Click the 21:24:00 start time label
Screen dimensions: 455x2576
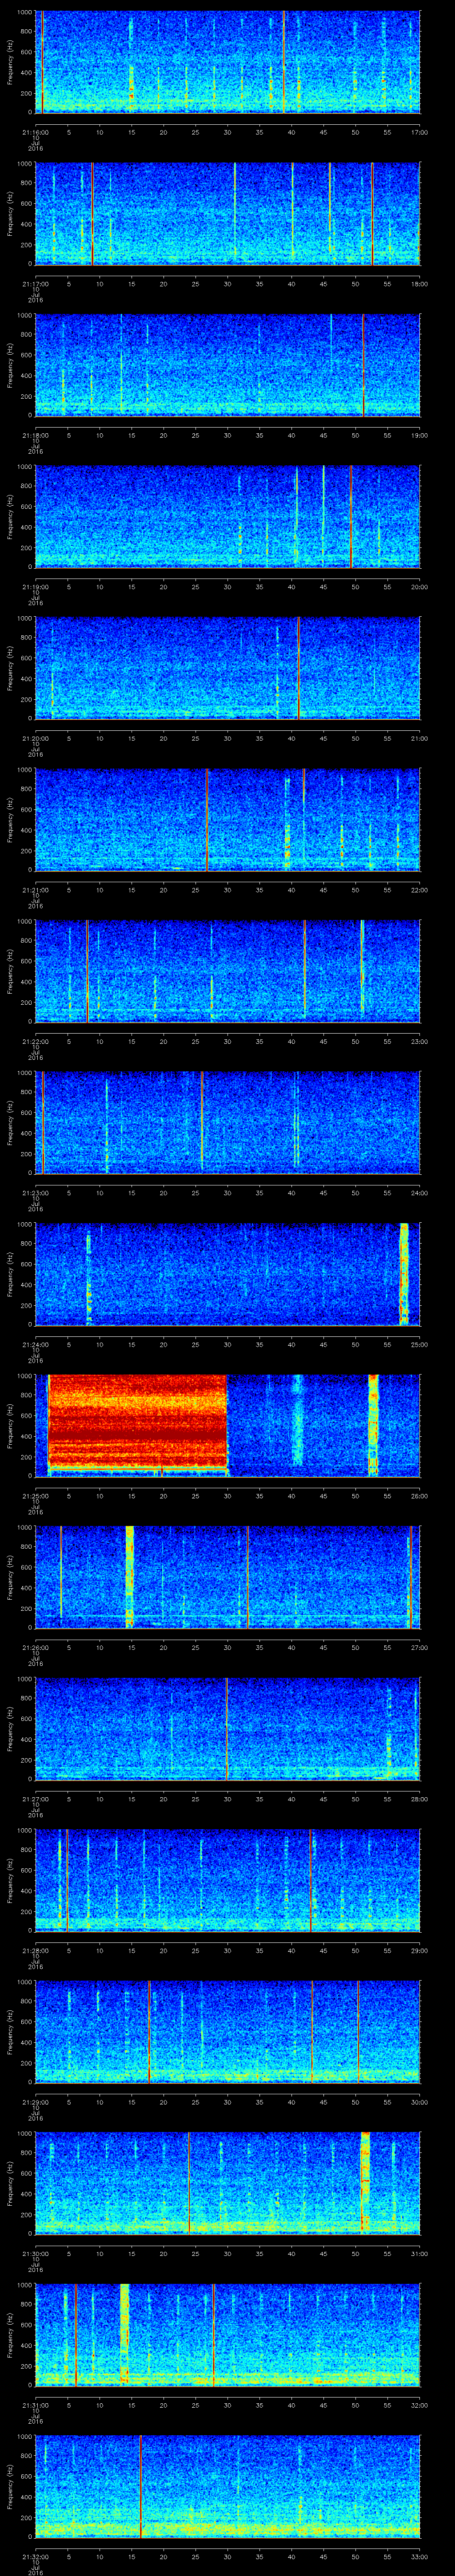(35, 1344)
